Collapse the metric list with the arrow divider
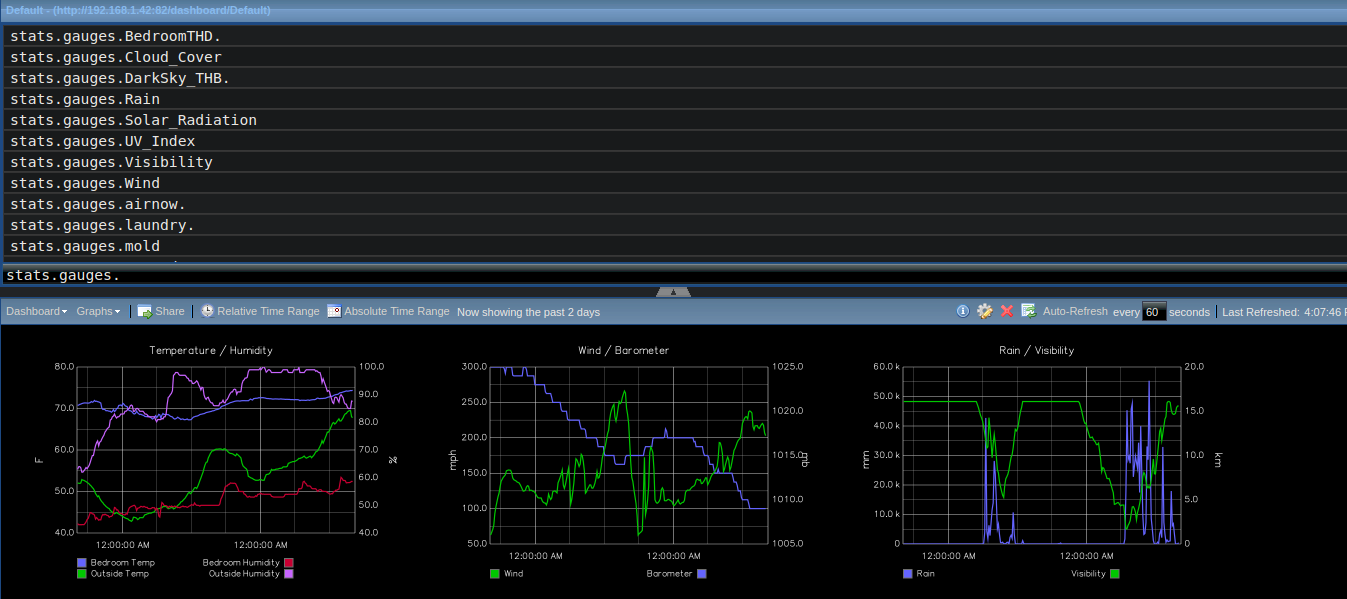Screen dimensions: 1347x599 pyautogui.click(x=672, y=291)
